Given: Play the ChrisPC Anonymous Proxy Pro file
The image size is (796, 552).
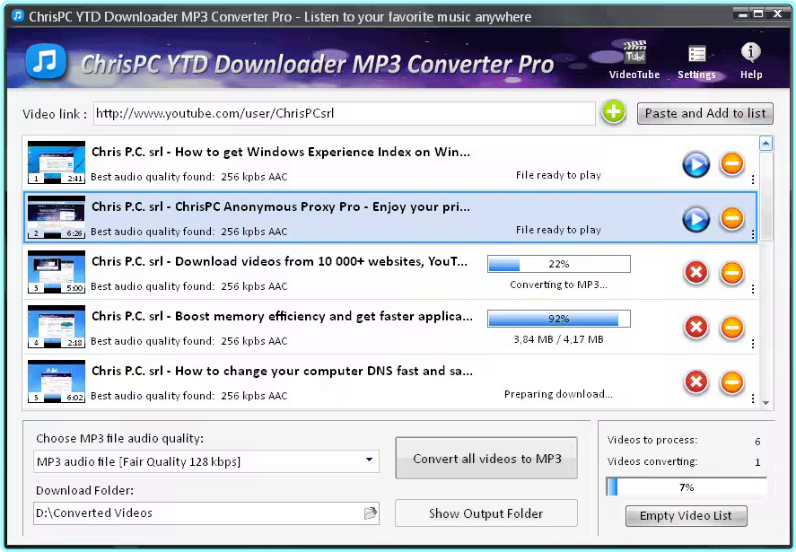Looking at the screenshot, I should pos(696,219).
